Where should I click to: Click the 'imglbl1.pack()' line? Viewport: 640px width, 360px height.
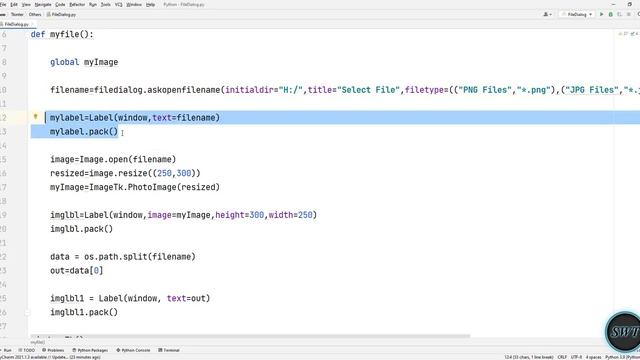click(x=84, y=312)
